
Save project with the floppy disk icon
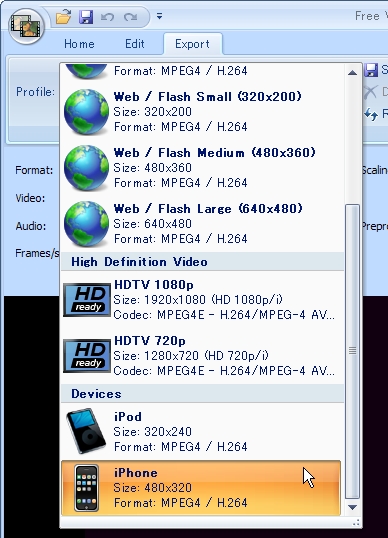point(86,16)
